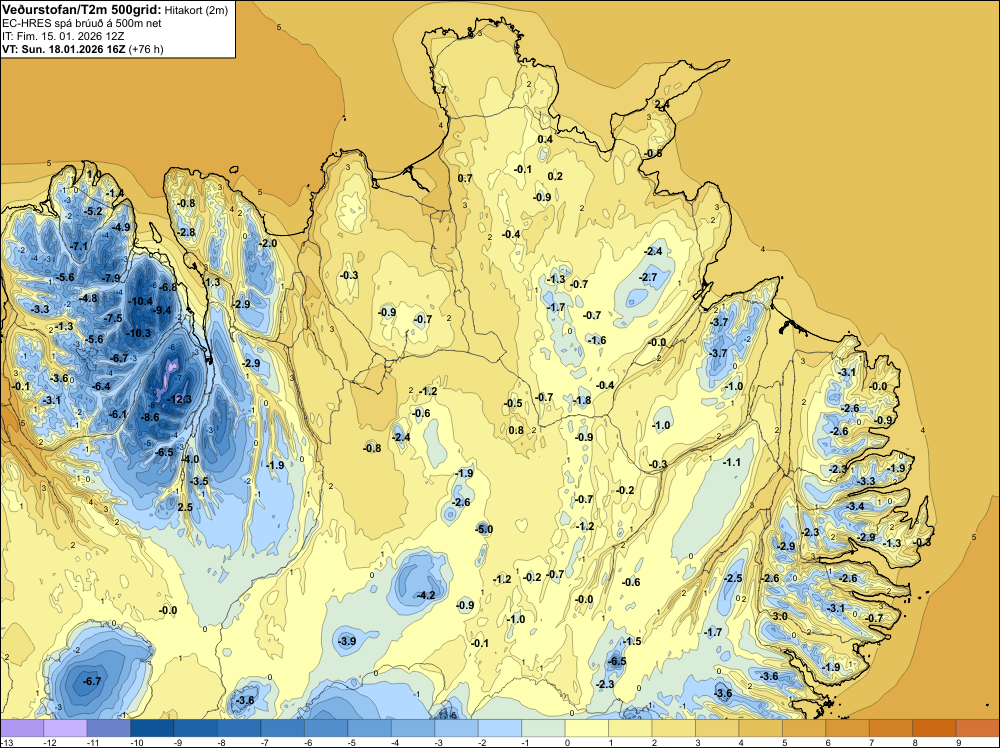Select the -3 legend color swatch

(x=456, y=728)
